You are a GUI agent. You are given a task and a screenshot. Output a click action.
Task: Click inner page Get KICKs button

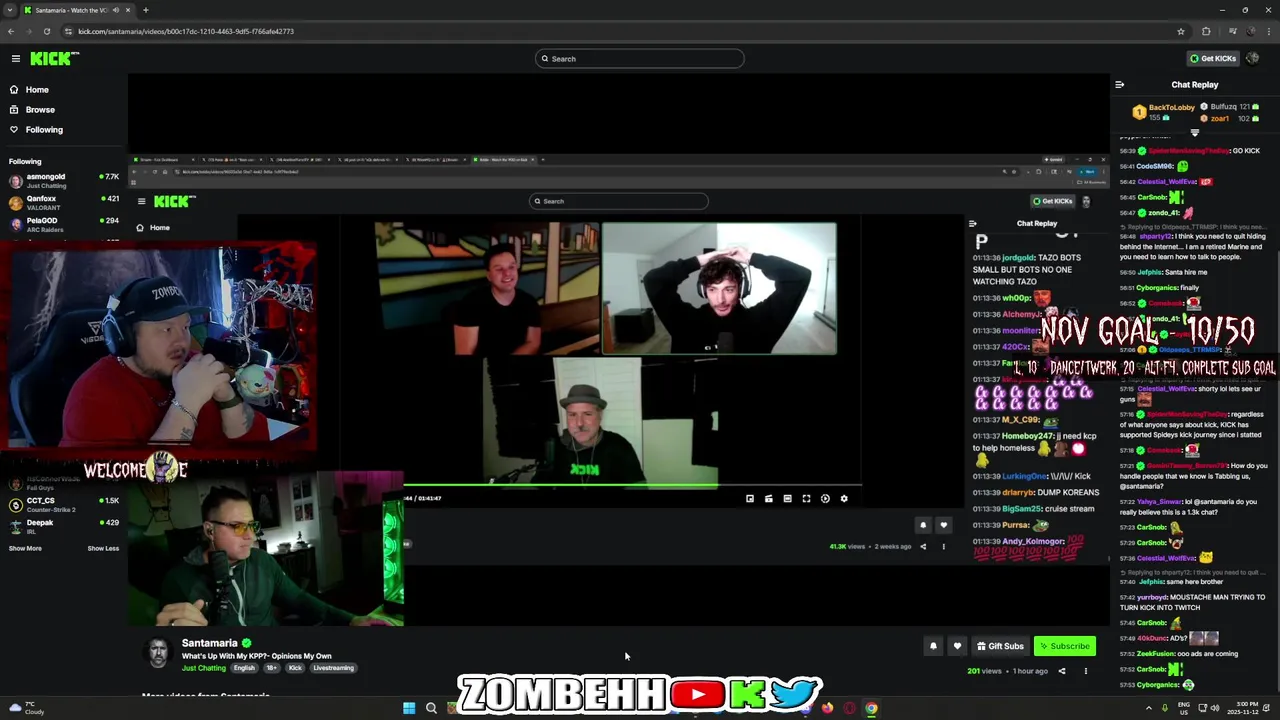click(x=1053, y=201)
